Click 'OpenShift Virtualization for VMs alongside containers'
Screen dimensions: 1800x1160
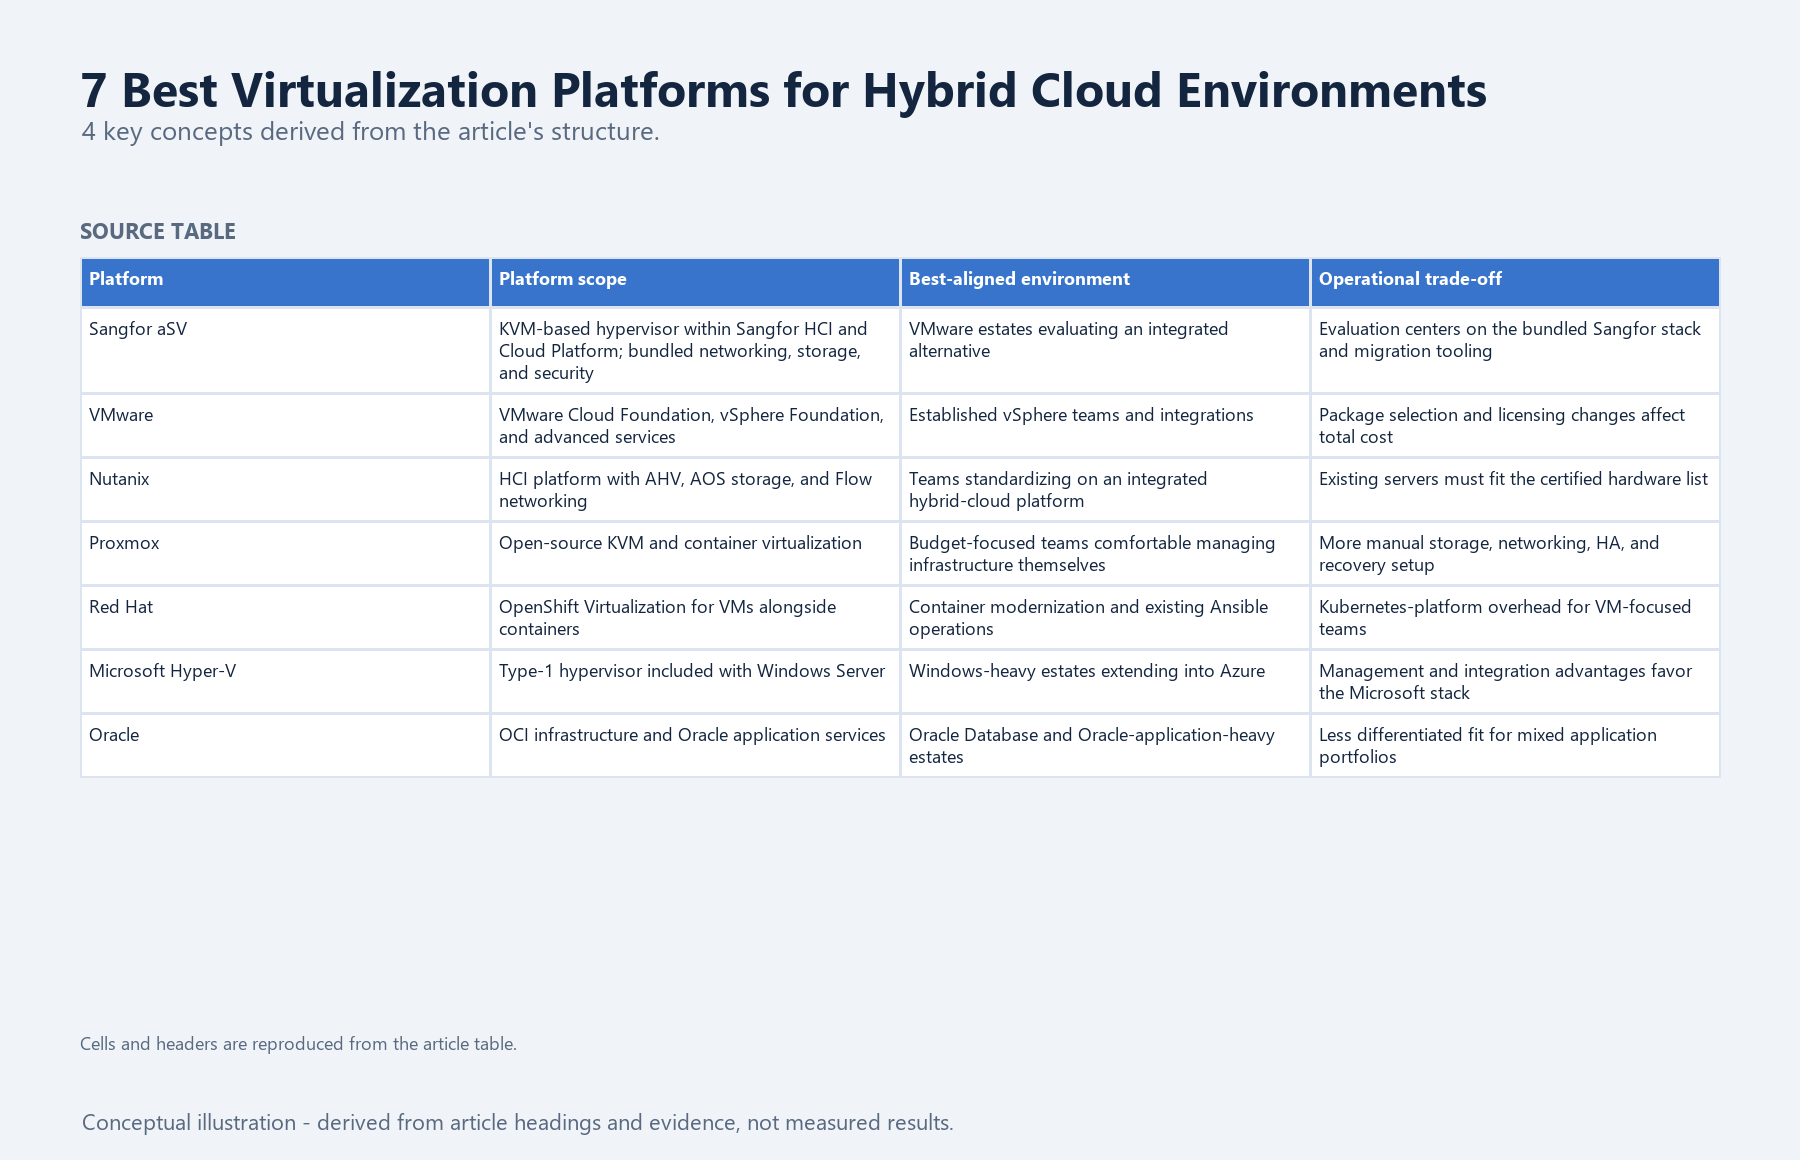point(695,617)
